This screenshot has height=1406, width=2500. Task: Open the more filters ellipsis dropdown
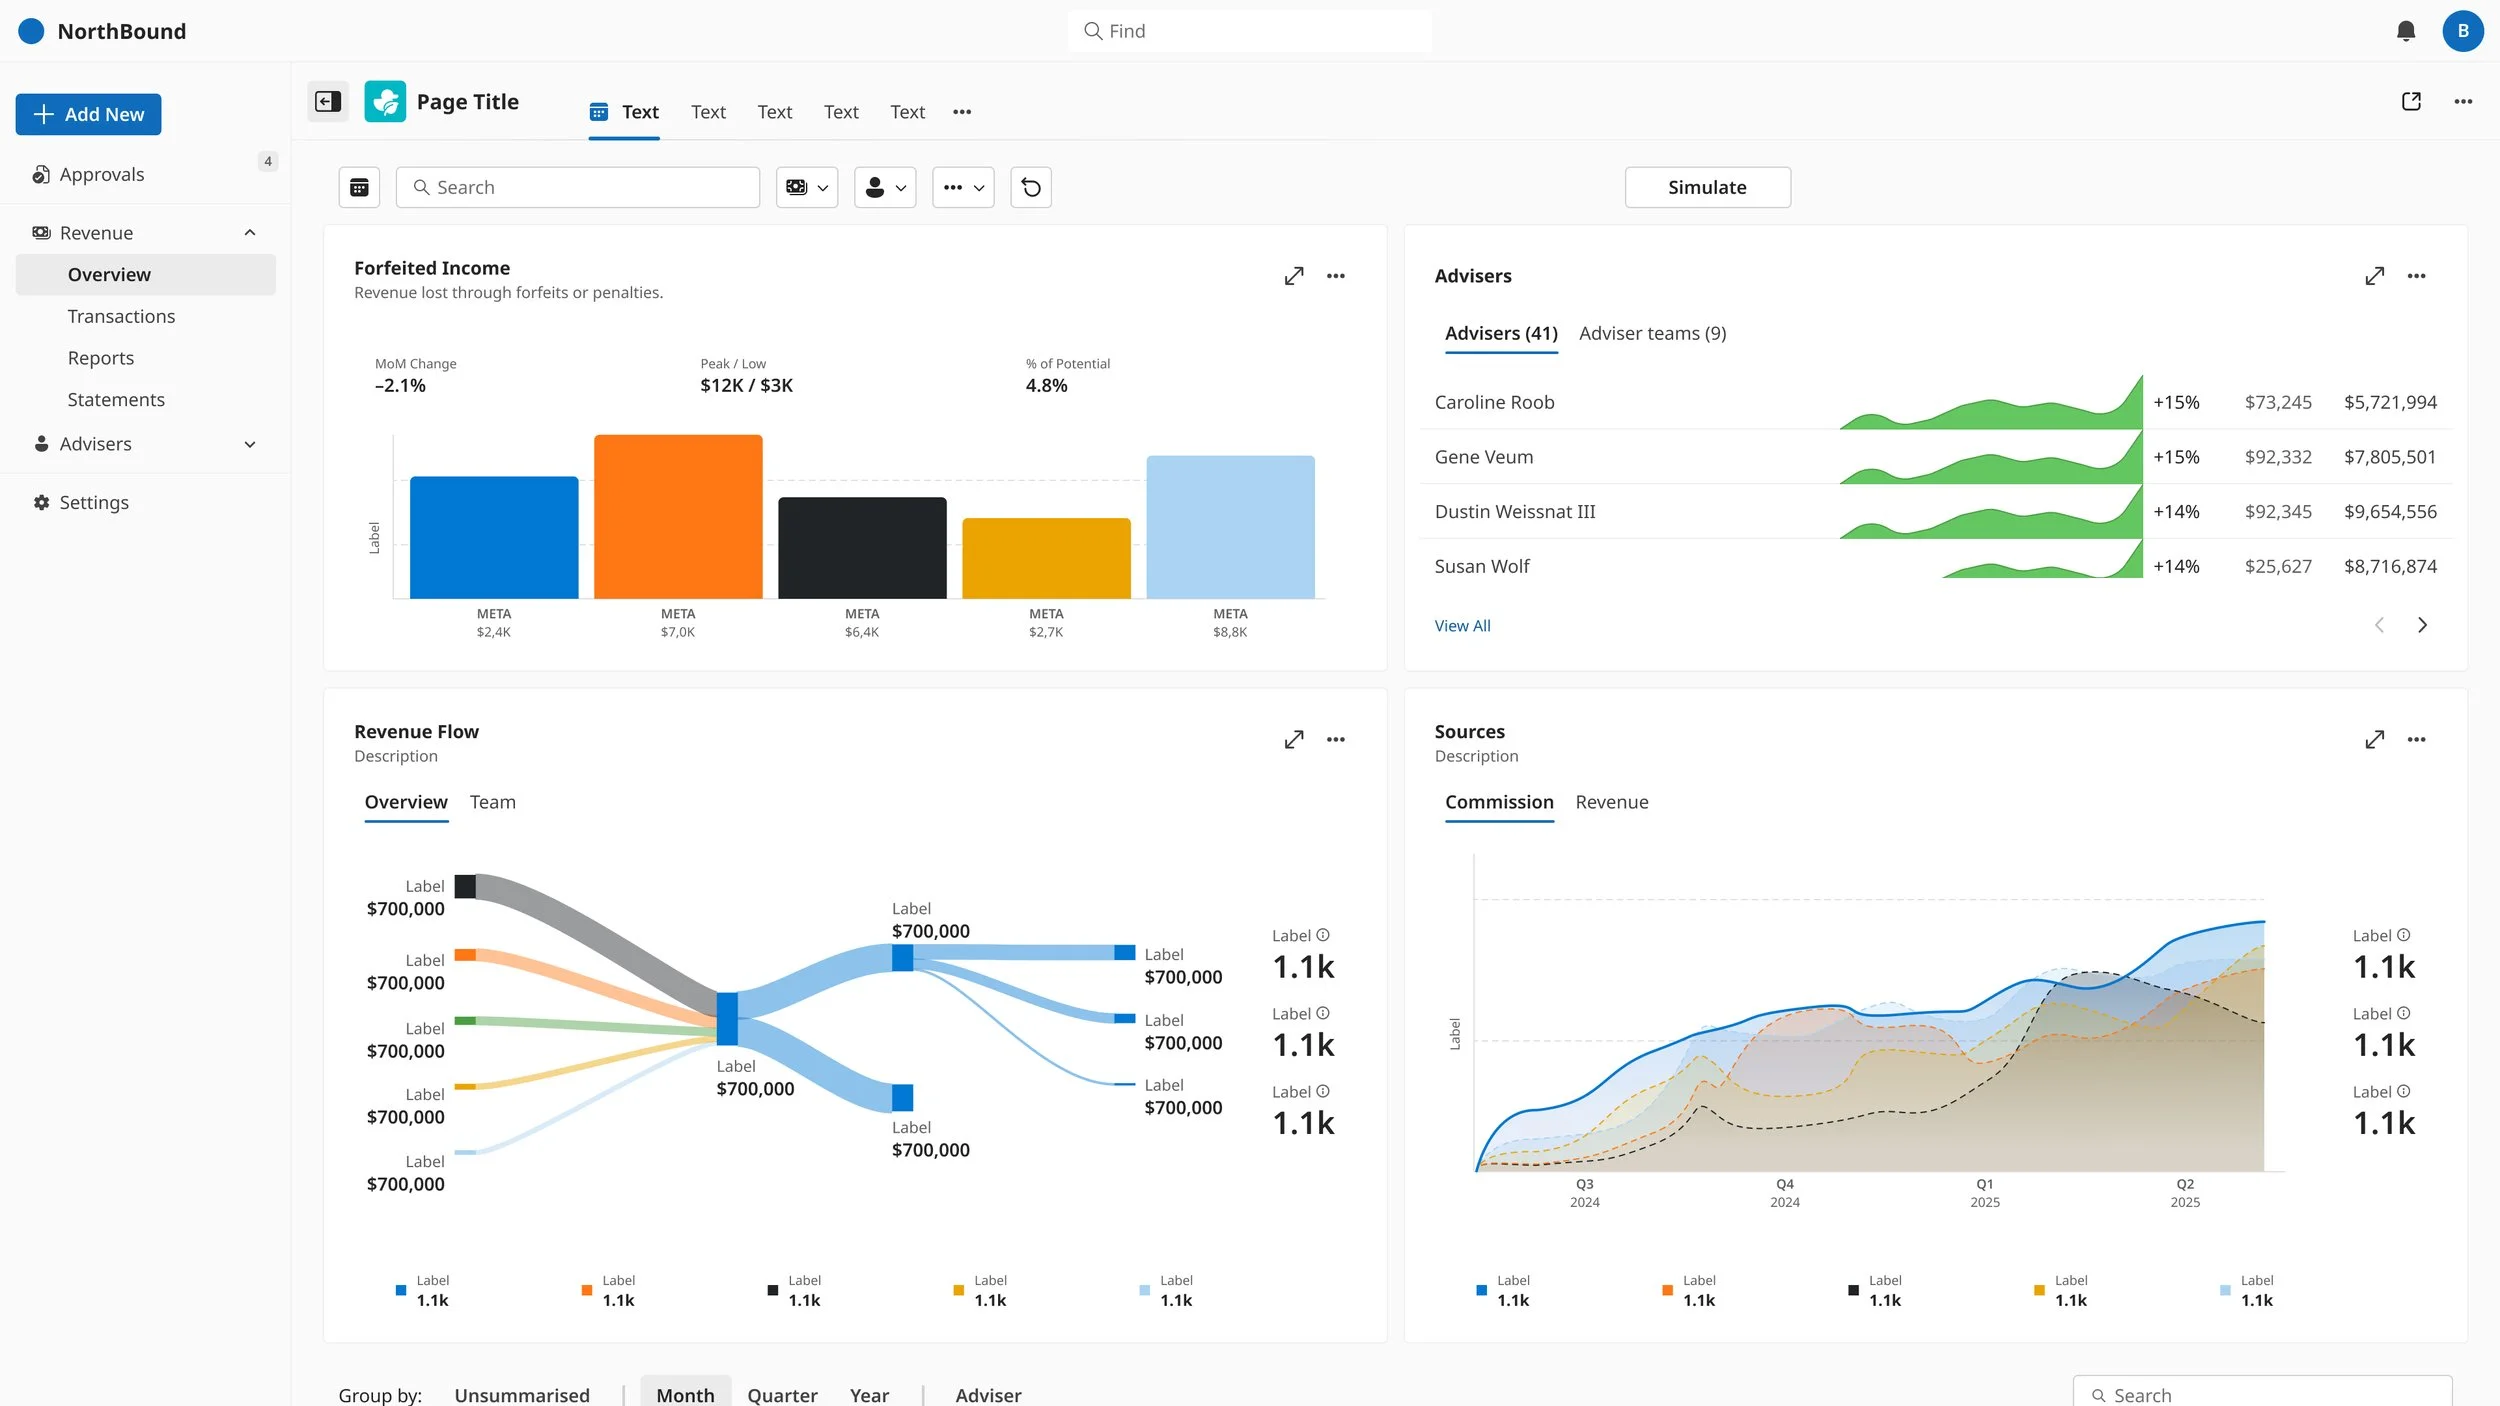963,187
